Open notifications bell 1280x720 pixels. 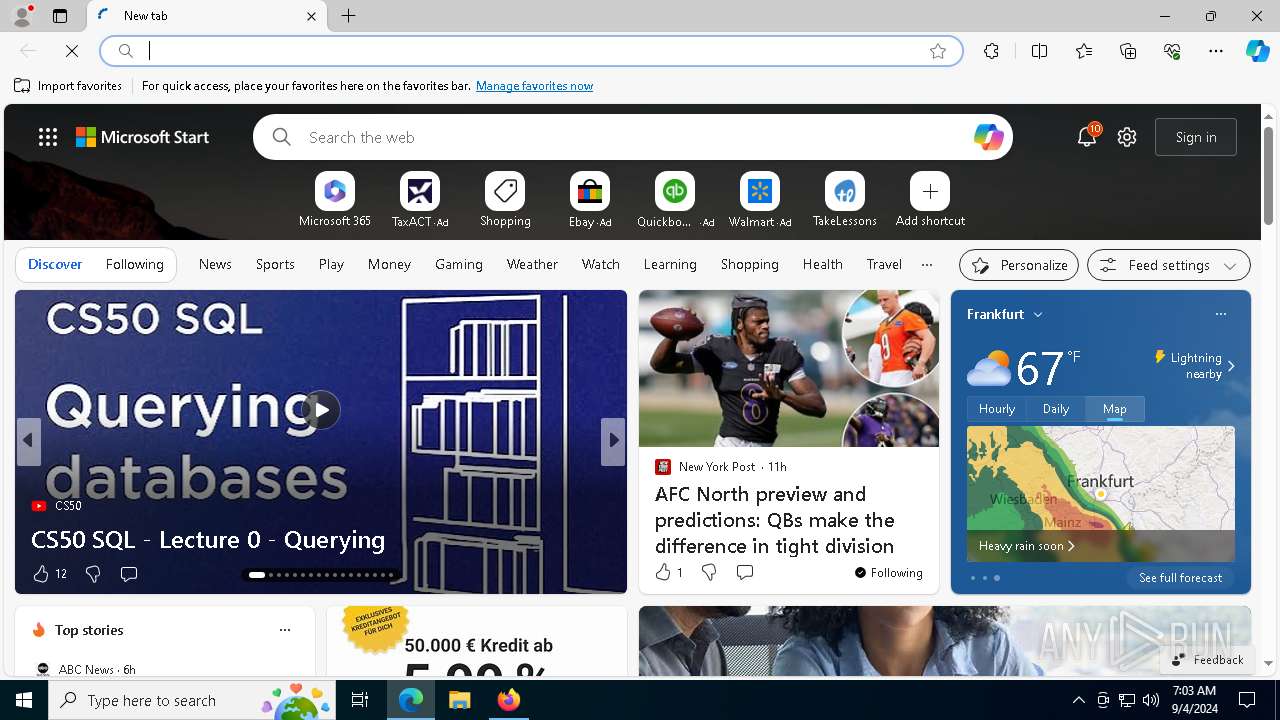coord(1087,137)
